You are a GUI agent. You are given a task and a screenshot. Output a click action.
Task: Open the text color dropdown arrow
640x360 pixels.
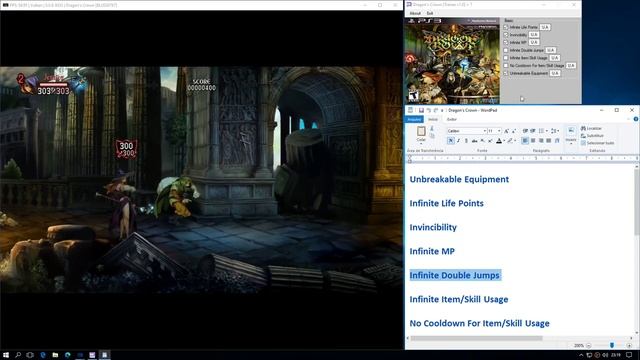pos(504,141)
